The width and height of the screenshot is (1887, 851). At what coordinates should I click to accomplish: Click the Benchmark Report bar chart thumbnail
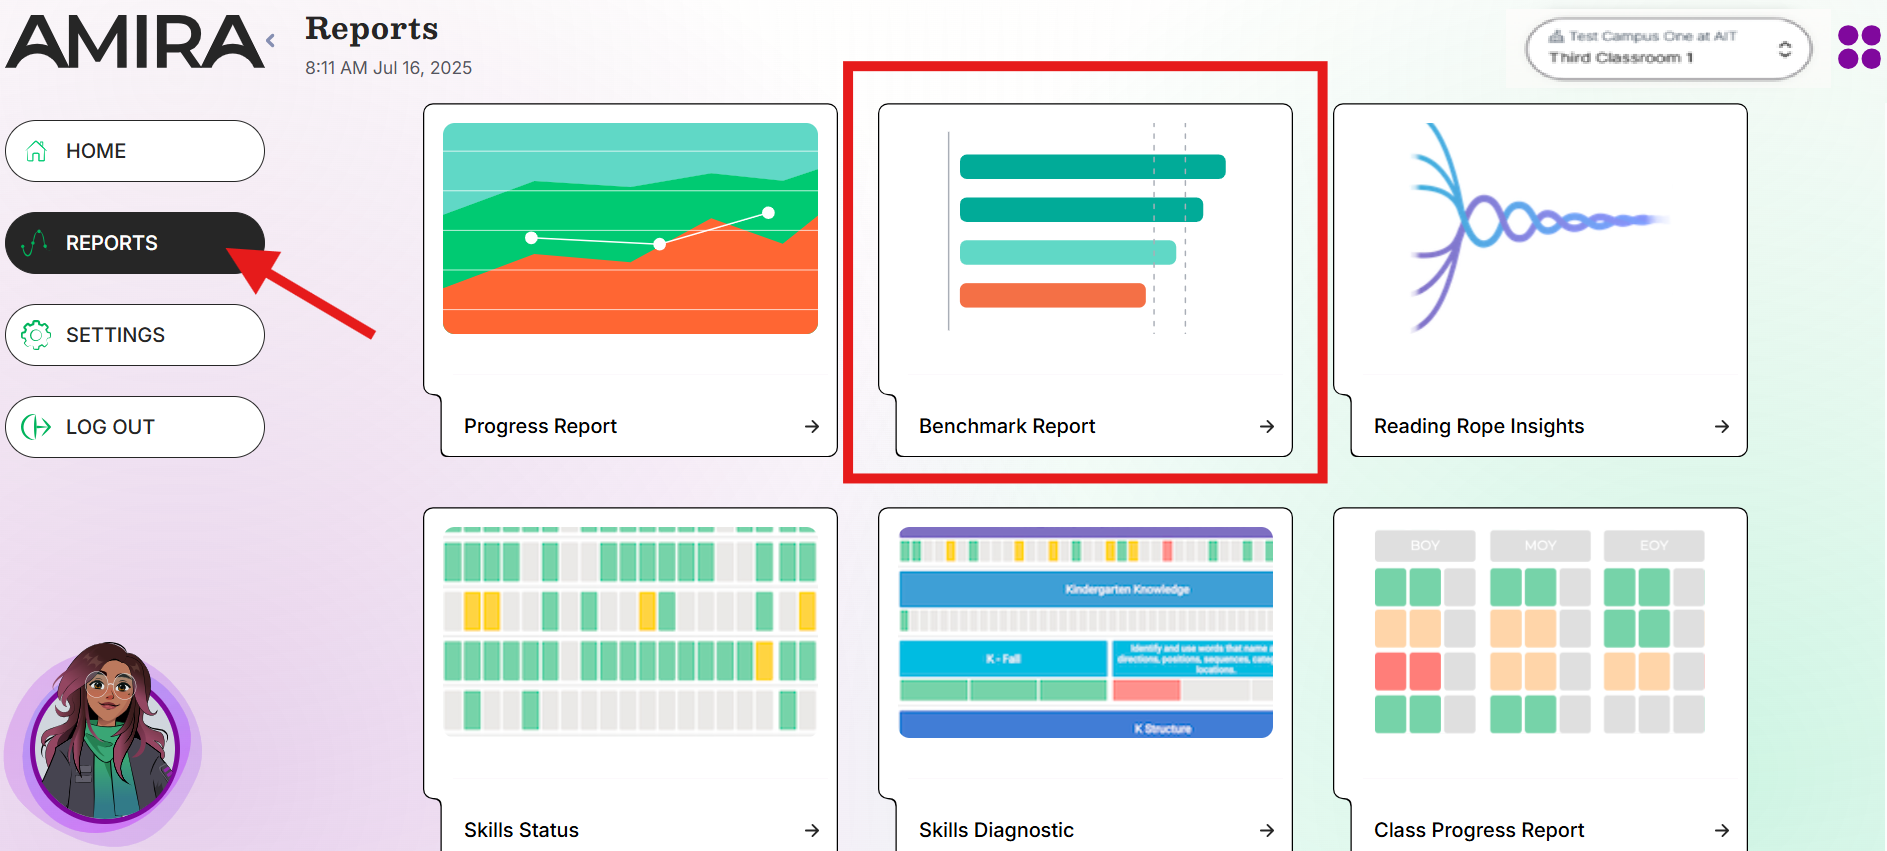[1085, 228]
